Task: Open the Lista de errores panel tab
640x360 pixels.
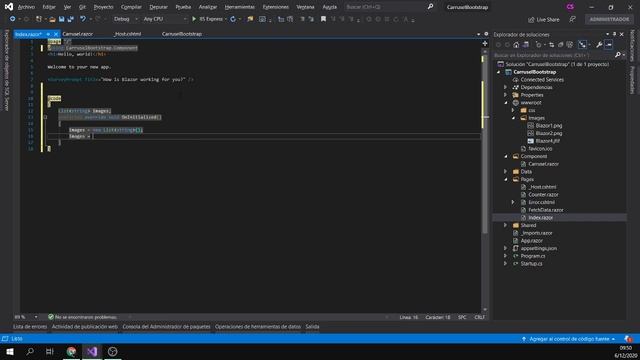Action: [x=30, y=327]
